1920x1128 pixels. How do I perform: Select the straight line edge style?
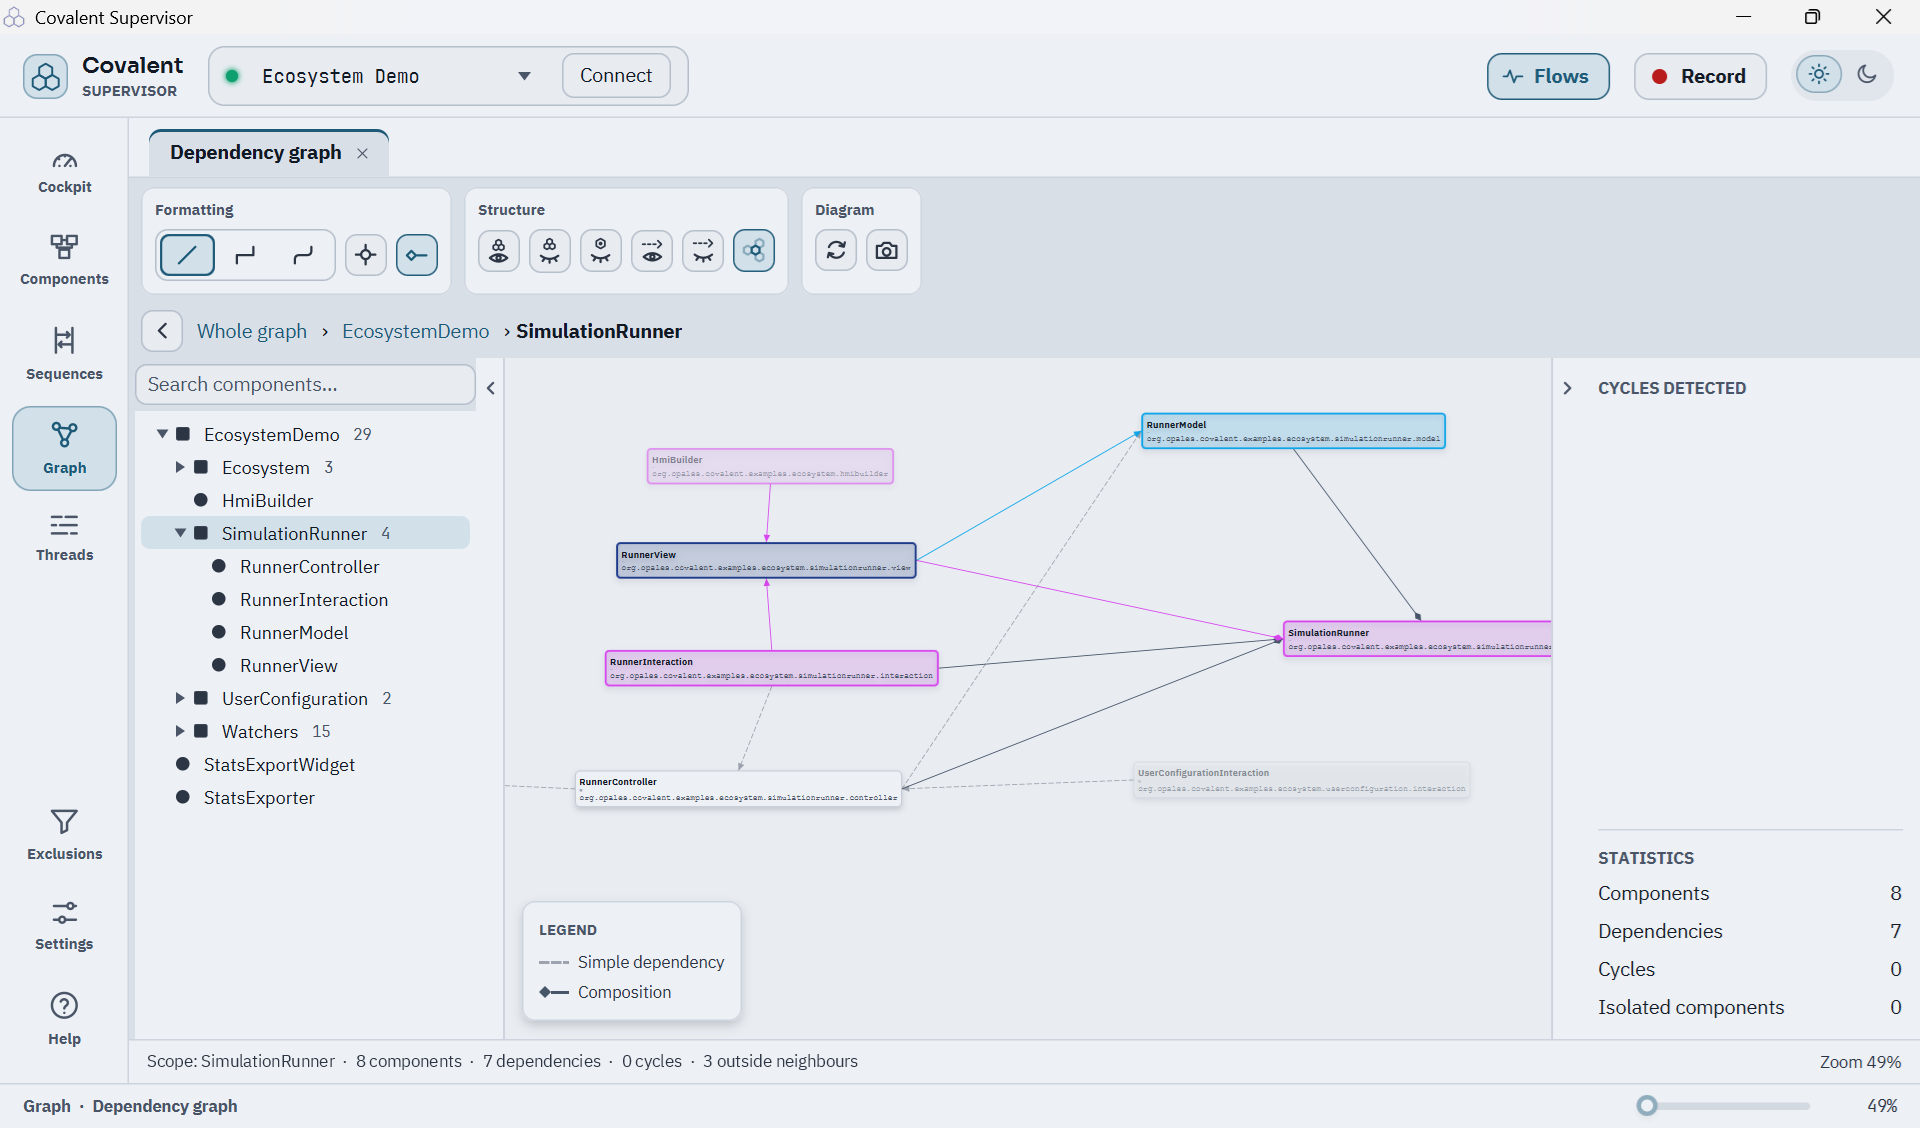coord(187,255)
